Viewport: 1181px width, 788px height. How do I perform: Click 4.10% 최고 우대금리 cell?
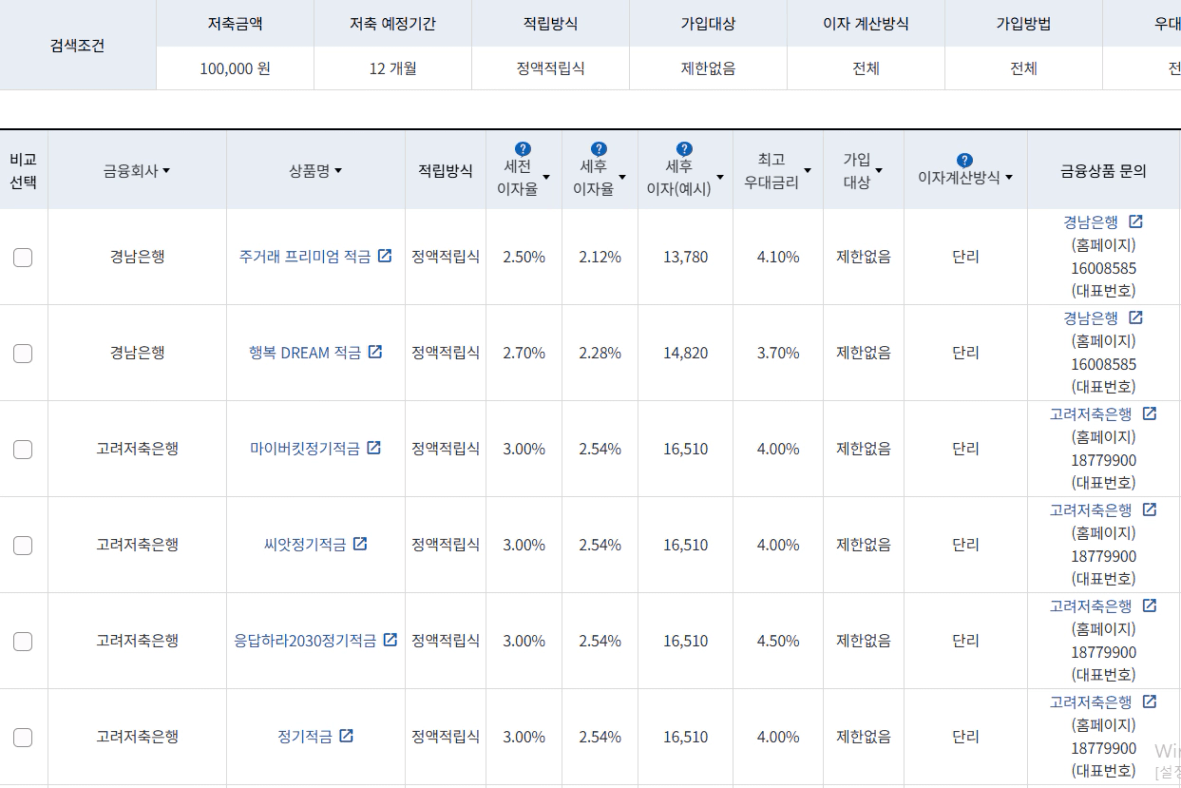pyautogui.click(x=778, y=257)
